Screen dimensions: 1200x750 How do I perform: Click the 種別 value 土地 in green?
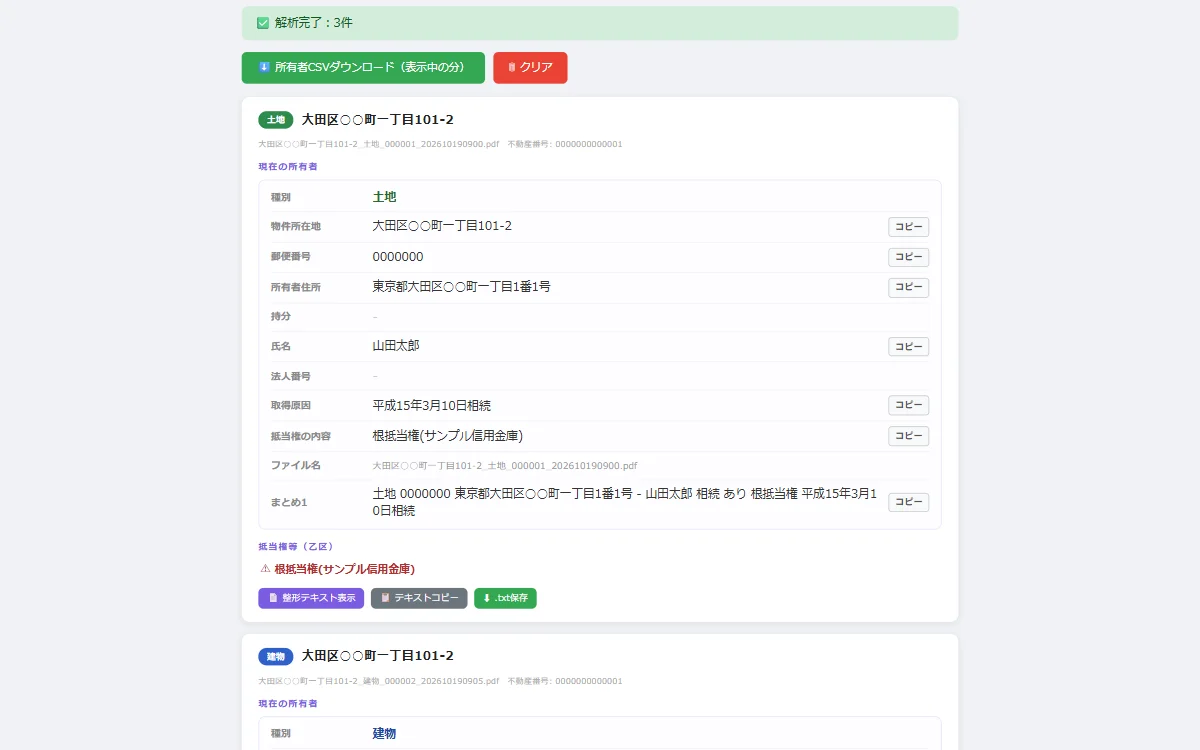tap(385, 197)
